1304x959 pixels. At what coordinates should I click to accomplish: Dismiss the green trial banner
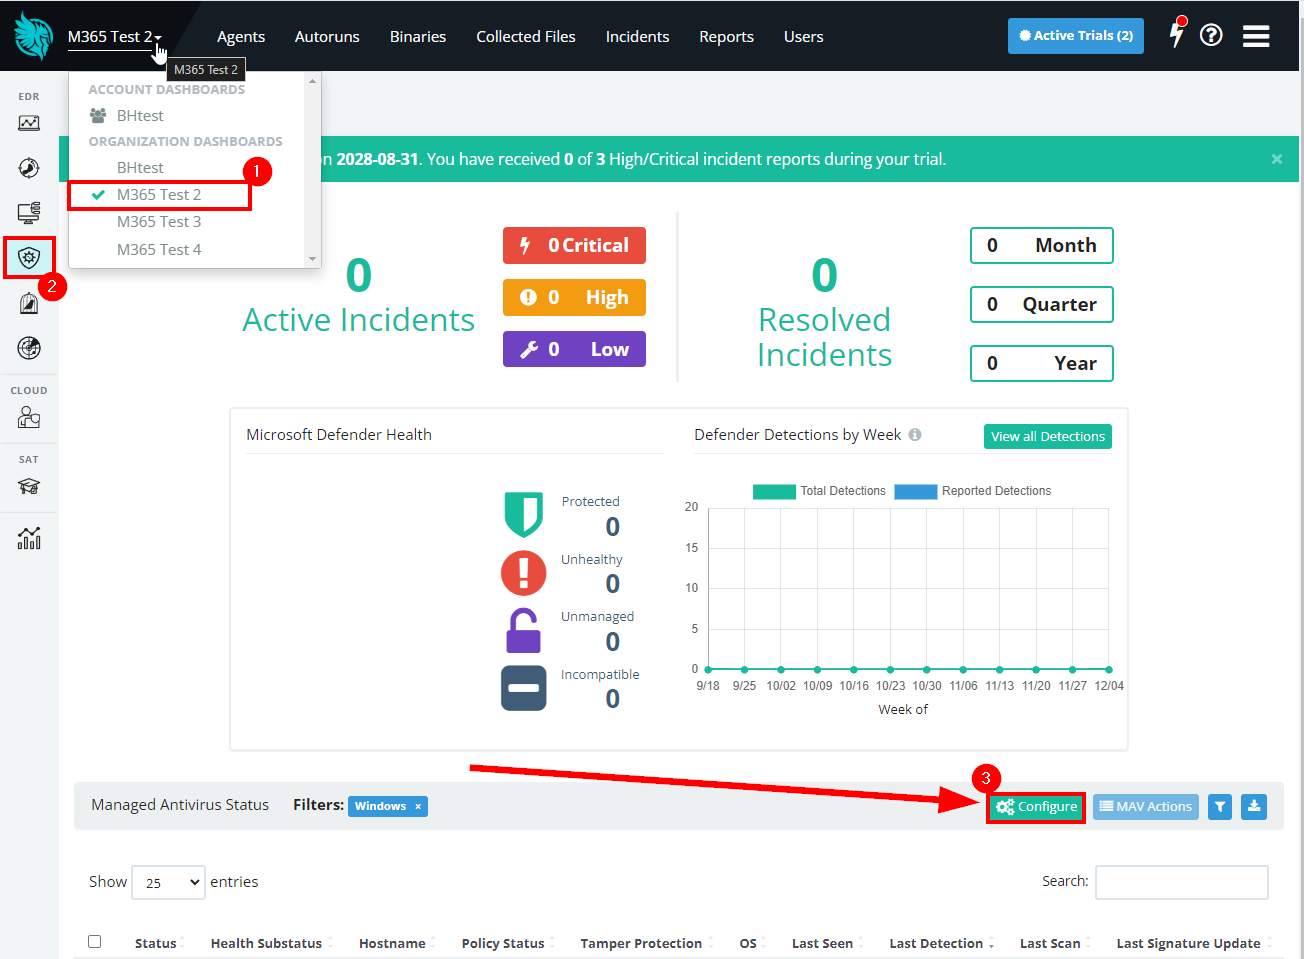[x=1277, y=159]
